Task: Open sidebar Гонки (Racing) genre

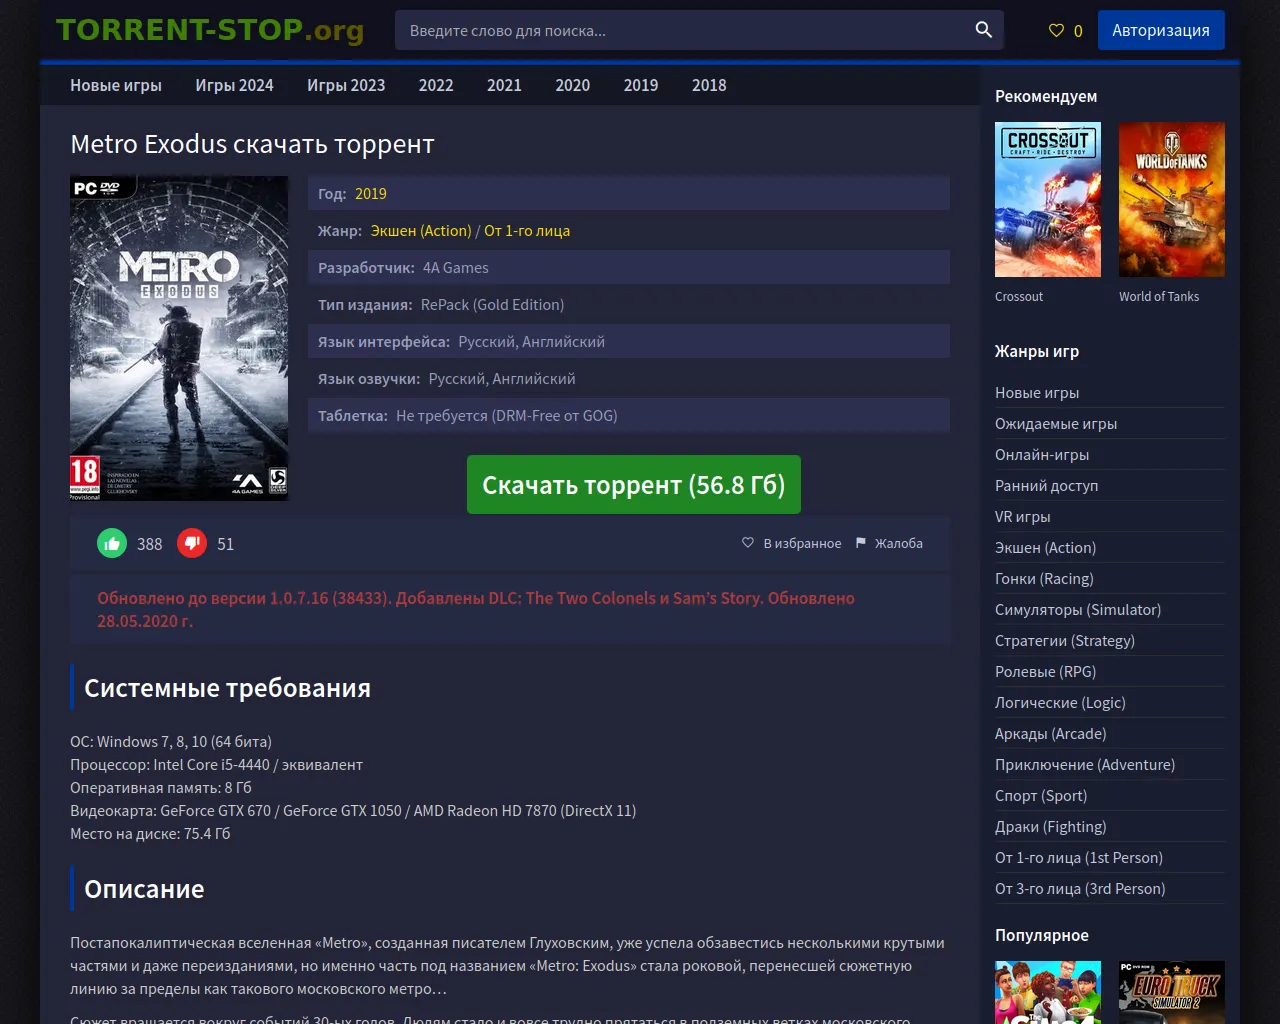Action: pyautogui.click(x=1045, y=578)
